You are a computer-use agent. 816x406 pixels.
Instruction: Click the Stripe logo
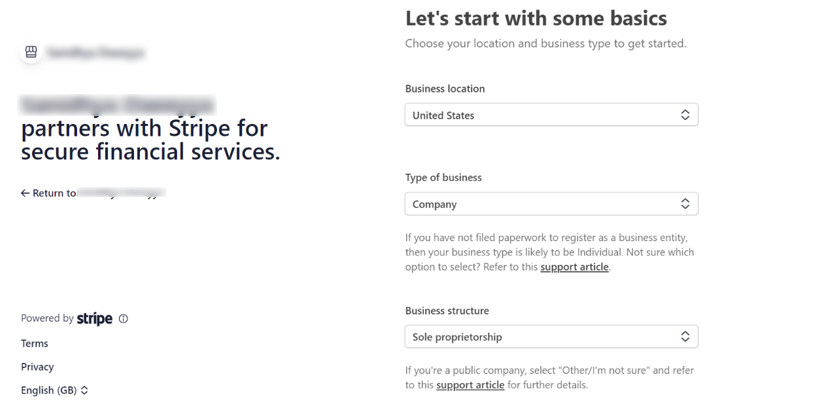94,319
